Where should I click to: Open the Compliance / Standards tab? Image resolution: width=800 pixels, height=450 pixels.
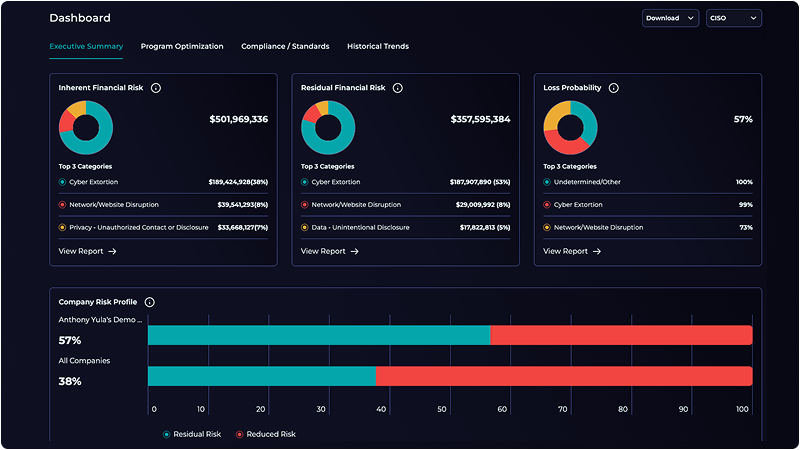point(285,46)
